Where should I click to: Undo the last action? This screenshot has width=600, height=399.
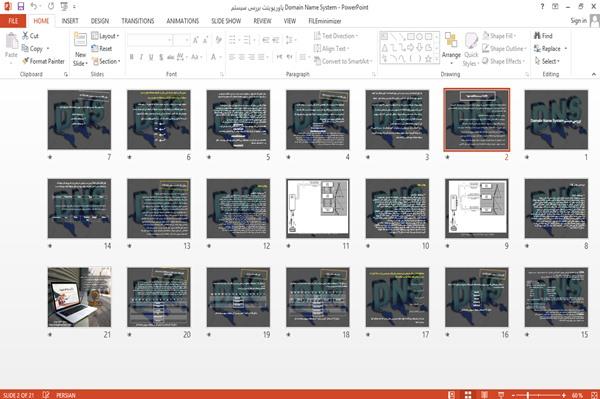[x=34, y=7]
